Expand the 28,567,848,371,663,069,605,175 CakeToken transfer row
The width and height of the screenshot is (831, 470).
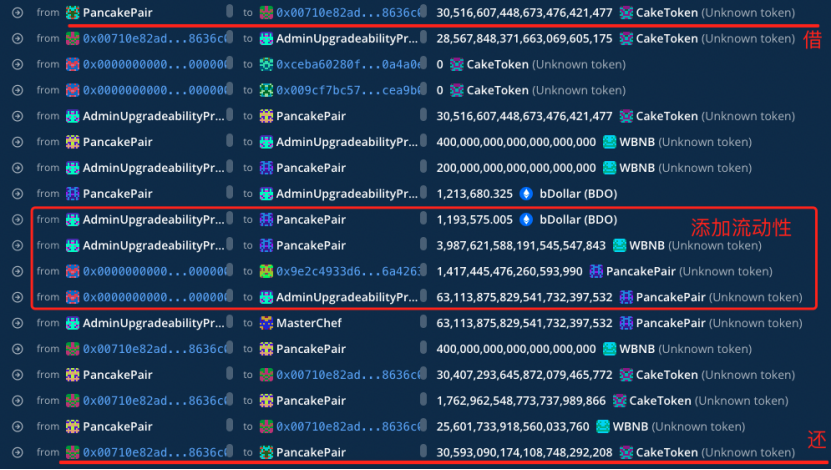(17, 39)
